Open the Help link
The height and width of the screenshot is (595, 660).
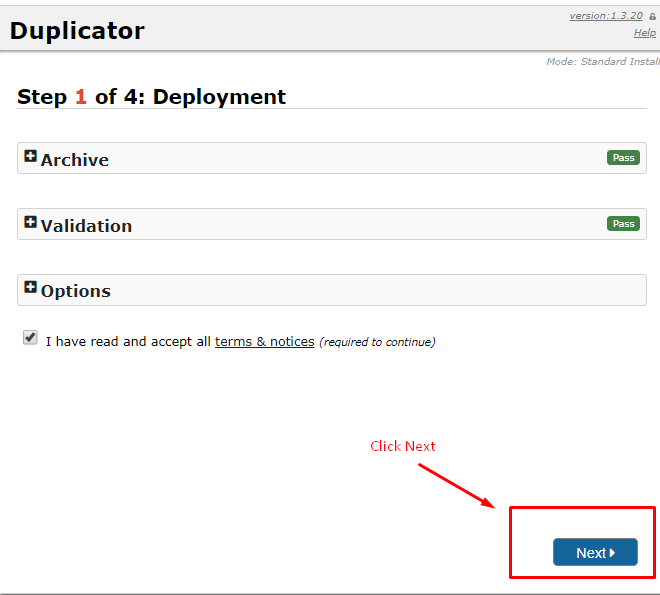(645, 33)
